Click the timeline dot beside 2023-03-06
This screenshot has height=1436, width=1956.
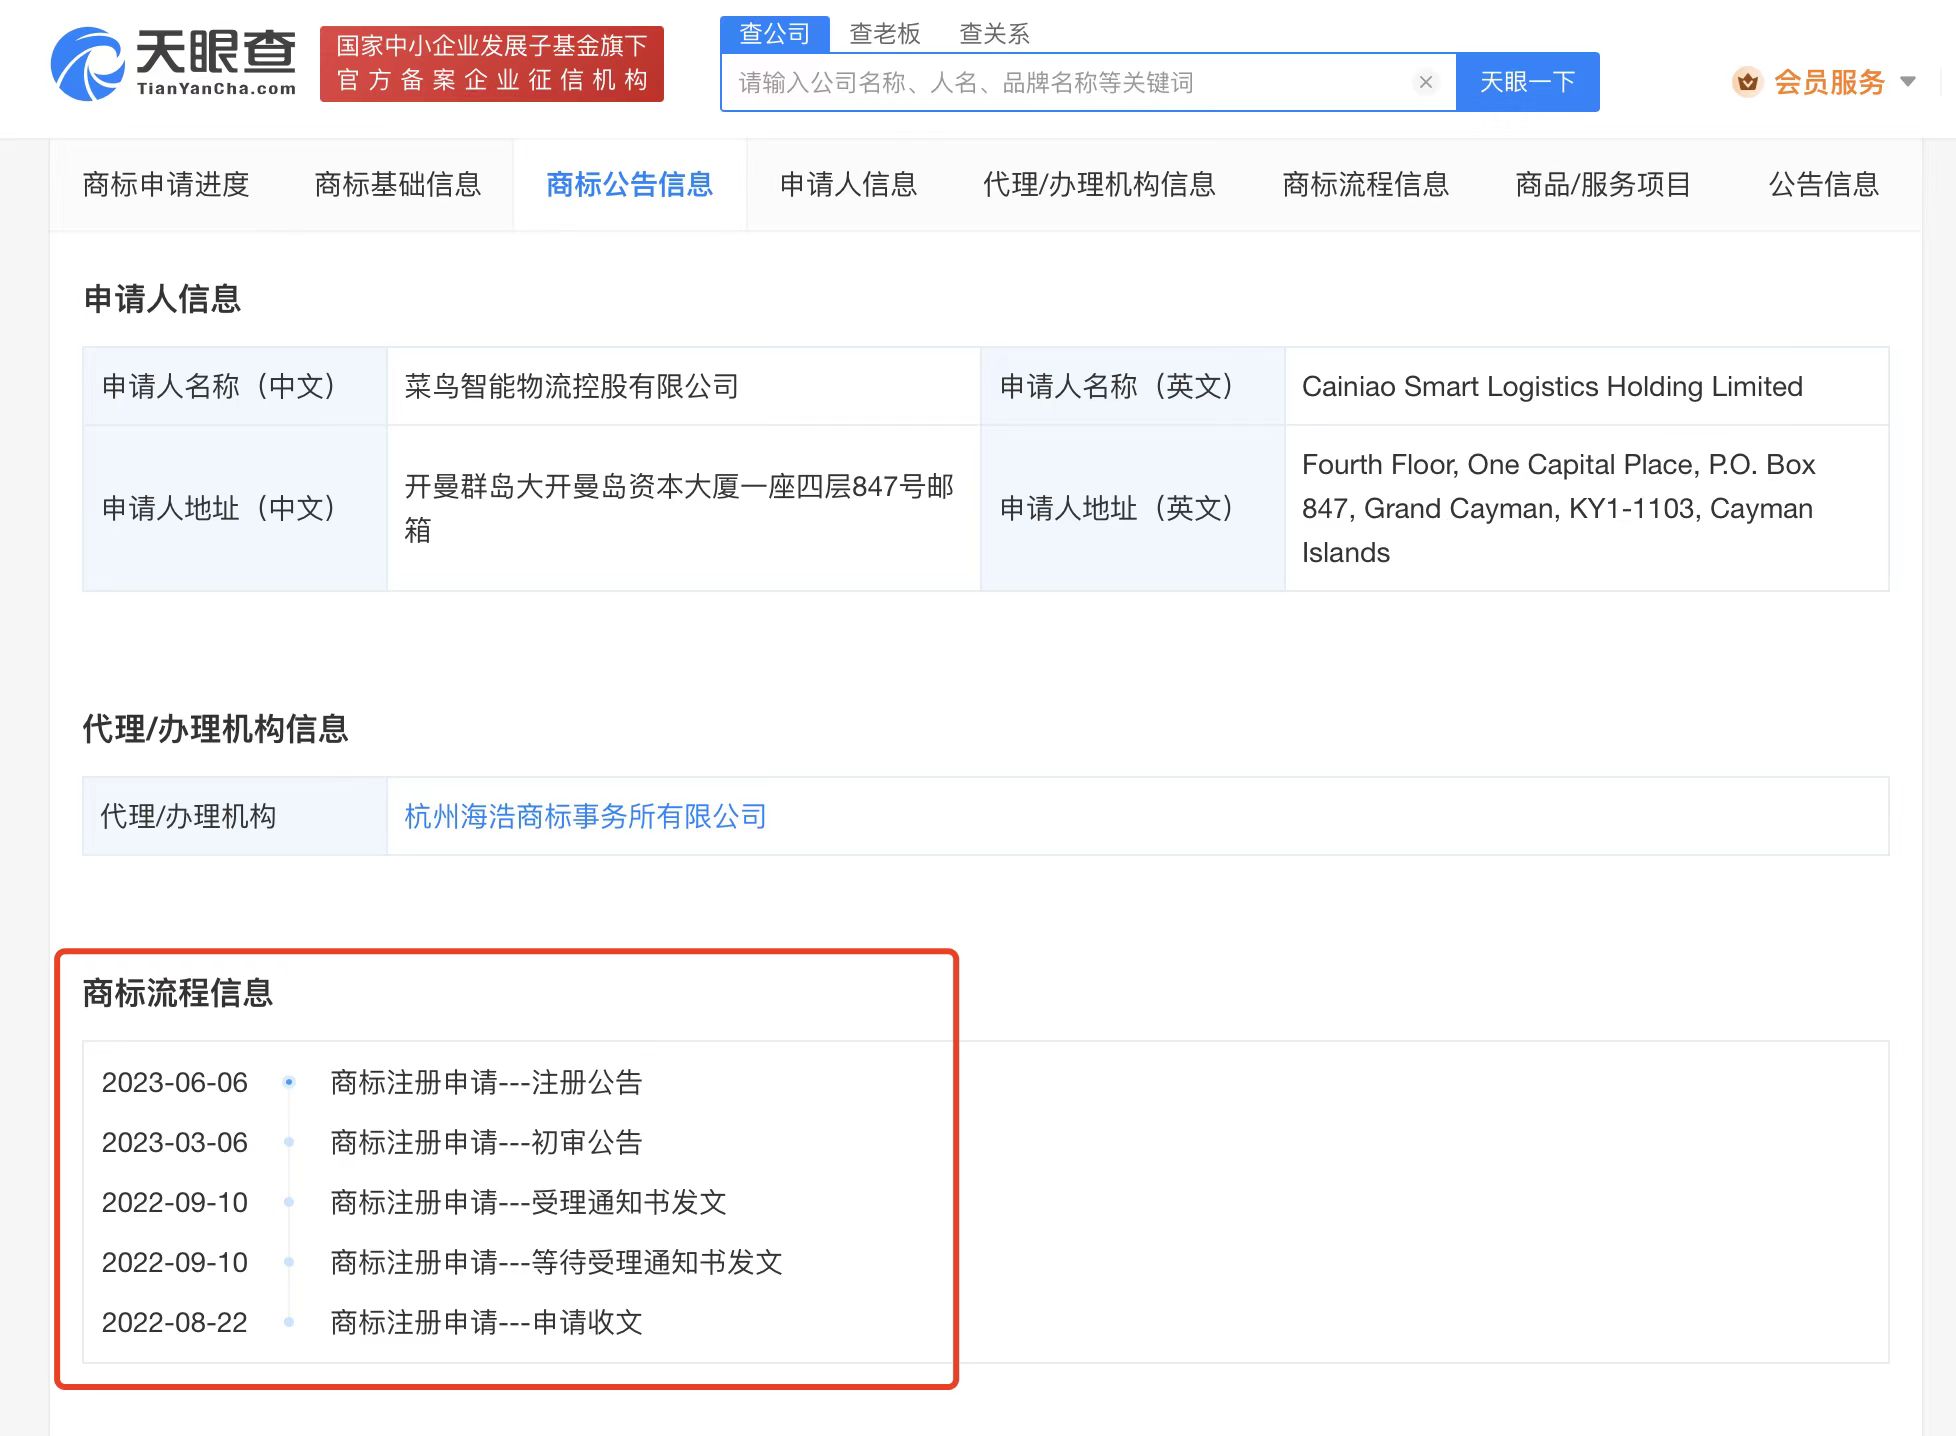click(291, 1143)
